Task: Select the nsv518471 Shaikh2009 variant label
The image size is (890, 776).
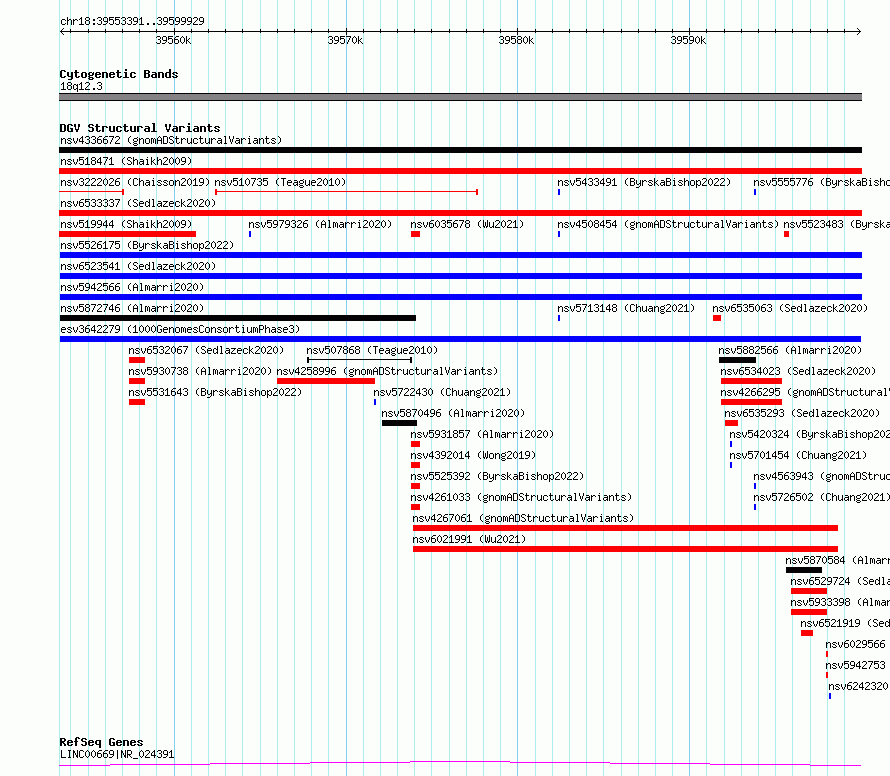Action: [126, 161]
